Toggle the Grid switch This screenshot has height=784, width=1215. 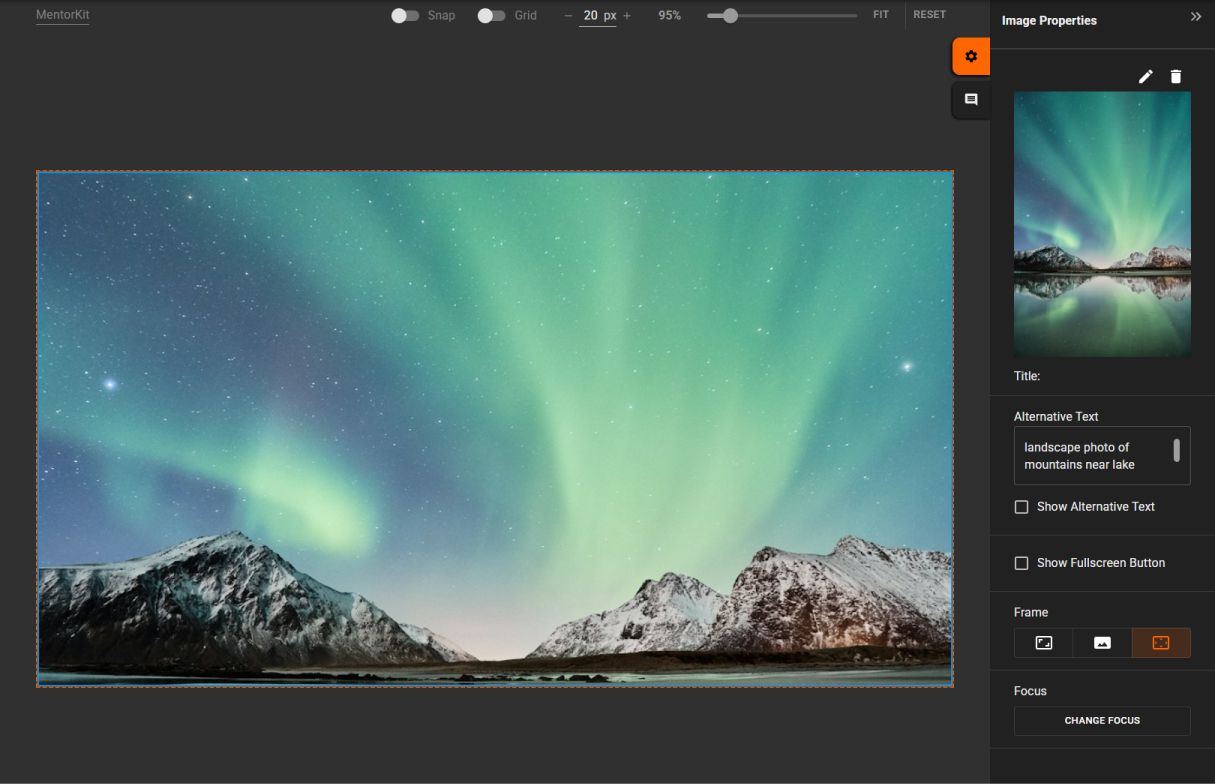(491, 15)
